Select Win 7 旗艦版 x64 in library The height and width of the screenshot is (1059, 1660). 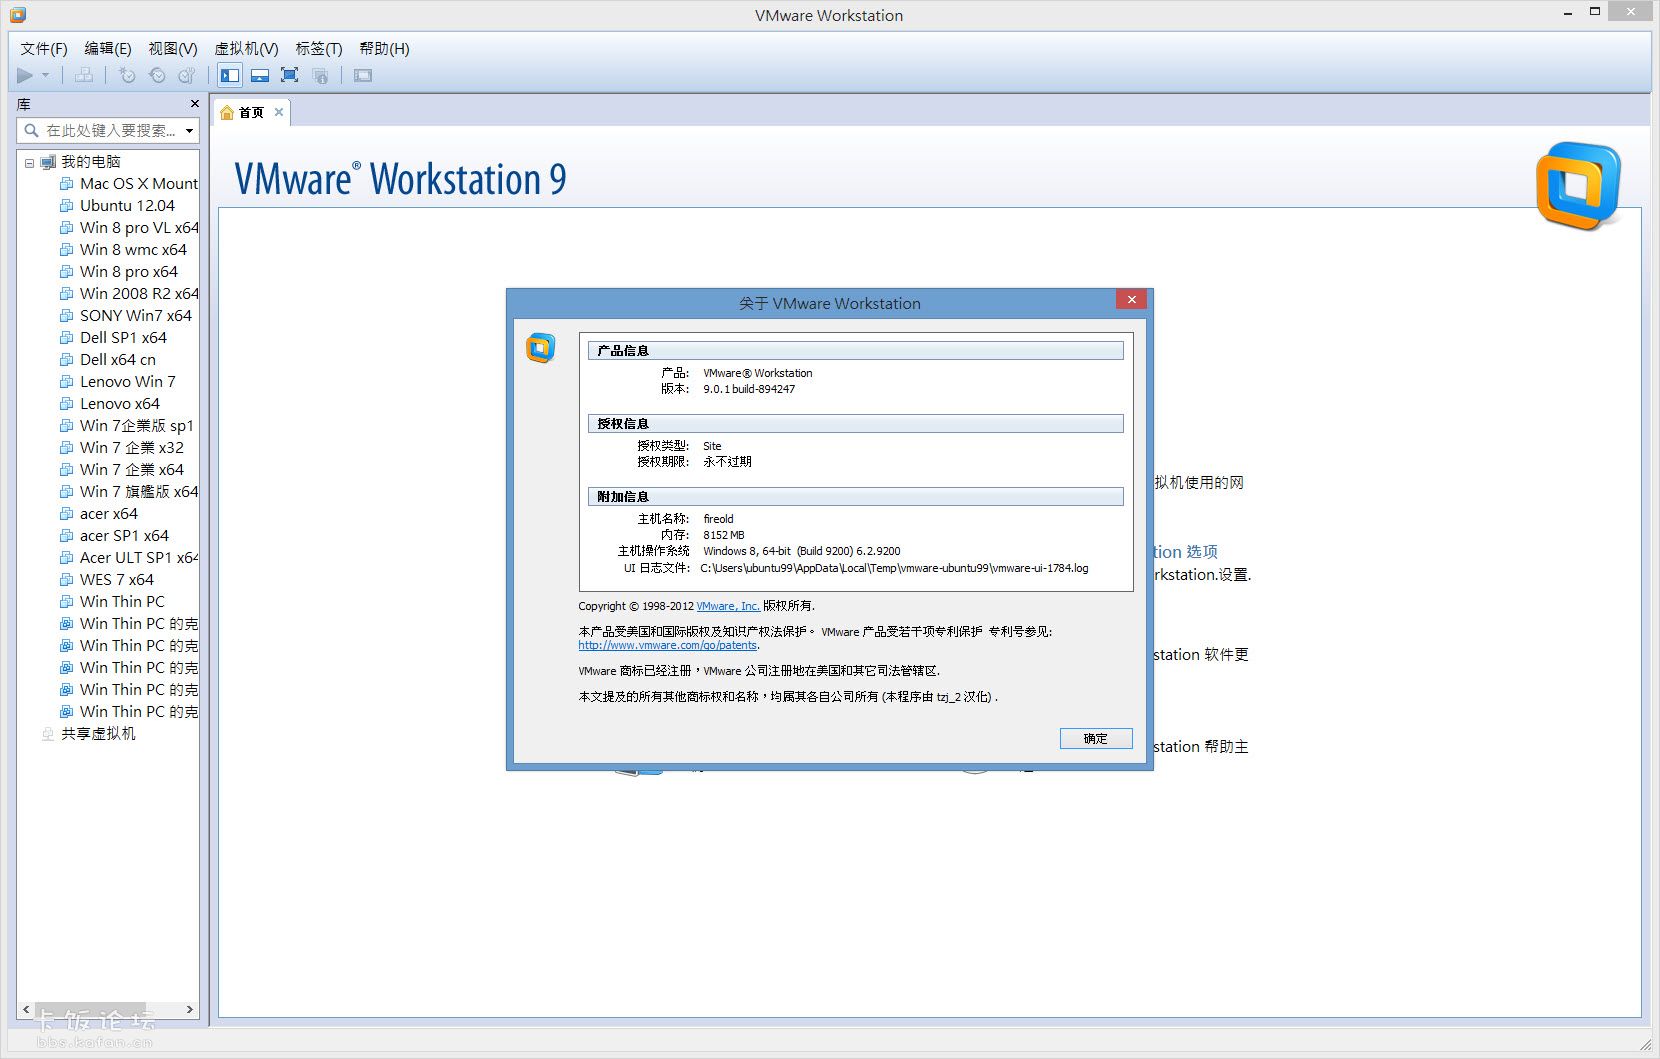[x=139, y=491]
